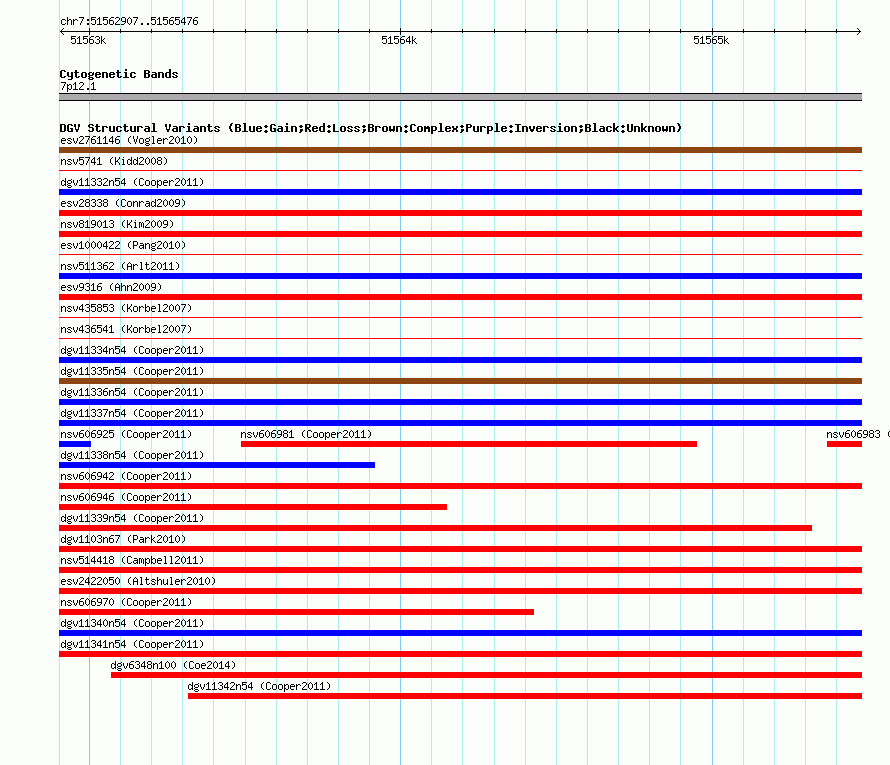Click esv9316 (Ahn2009) label

click(x=111, y=287)
